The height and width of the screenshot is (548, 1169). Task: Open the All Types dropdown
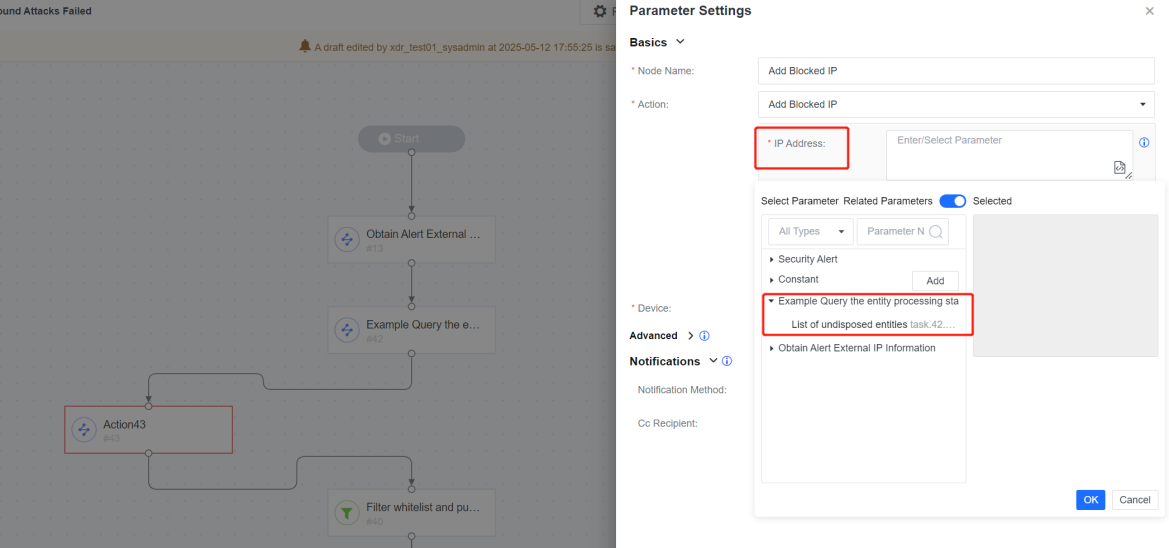[x=811, y=231]
